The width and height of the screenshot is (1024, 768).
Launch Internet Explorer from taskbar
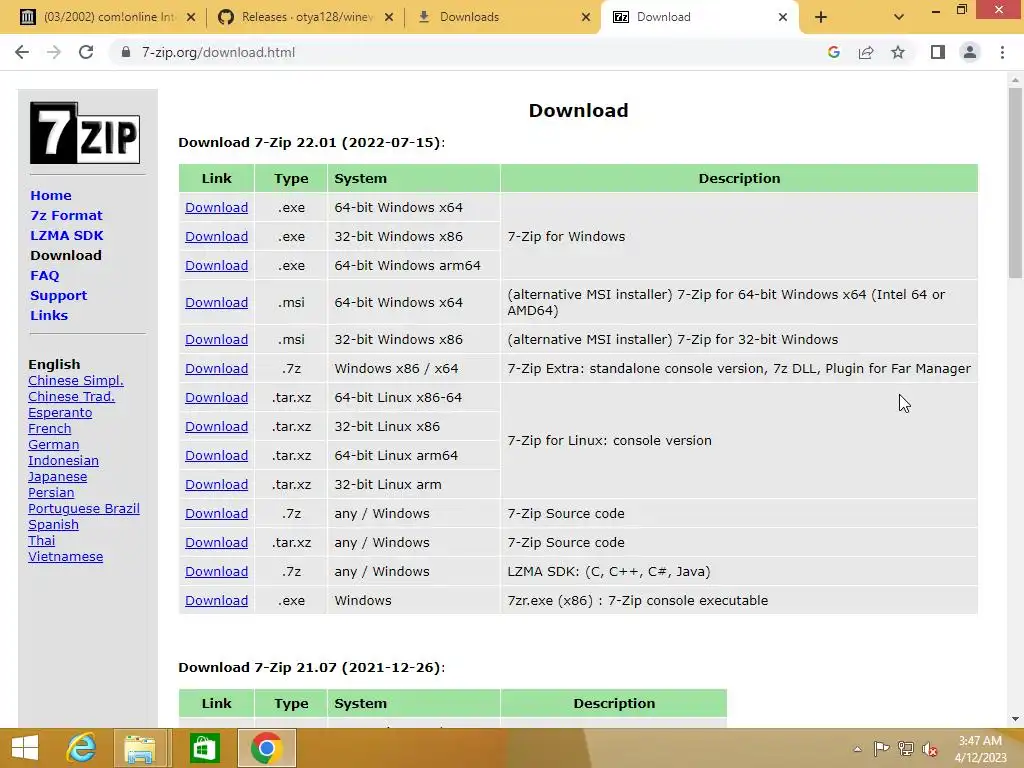point(82,748)
